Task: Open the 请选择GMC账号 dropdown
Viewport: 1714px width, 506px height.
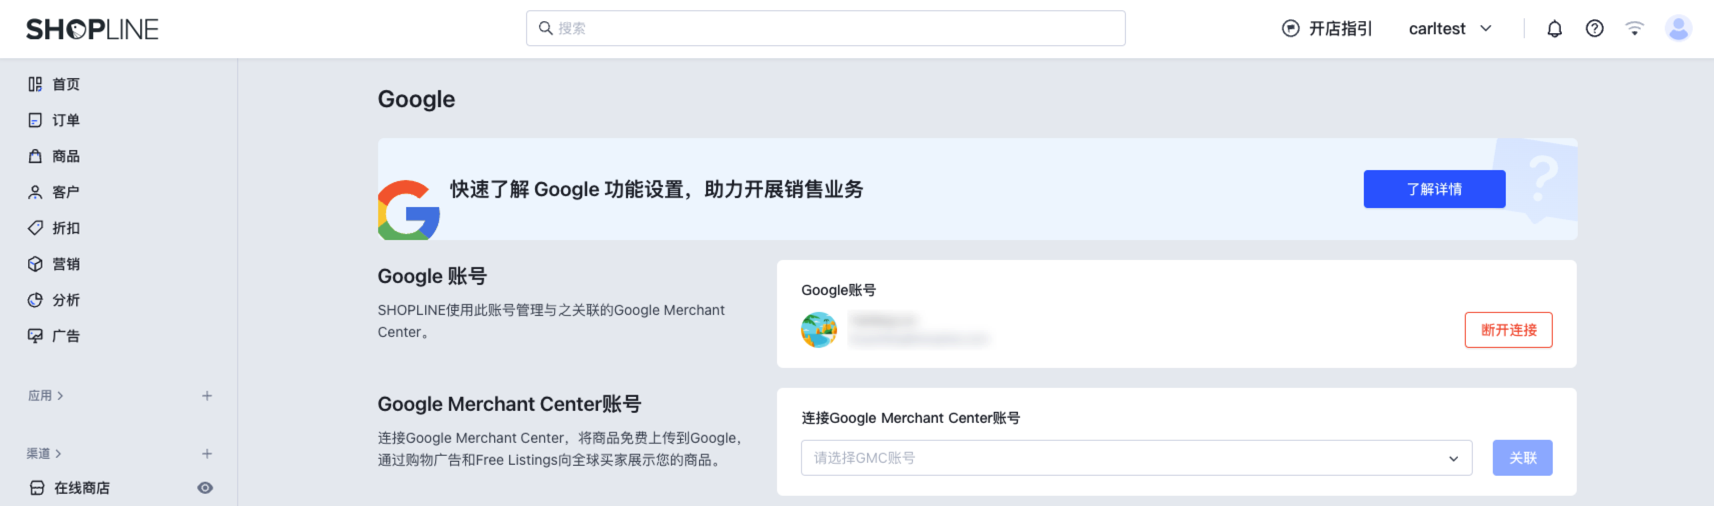Action: click(x=1136, y=458)
